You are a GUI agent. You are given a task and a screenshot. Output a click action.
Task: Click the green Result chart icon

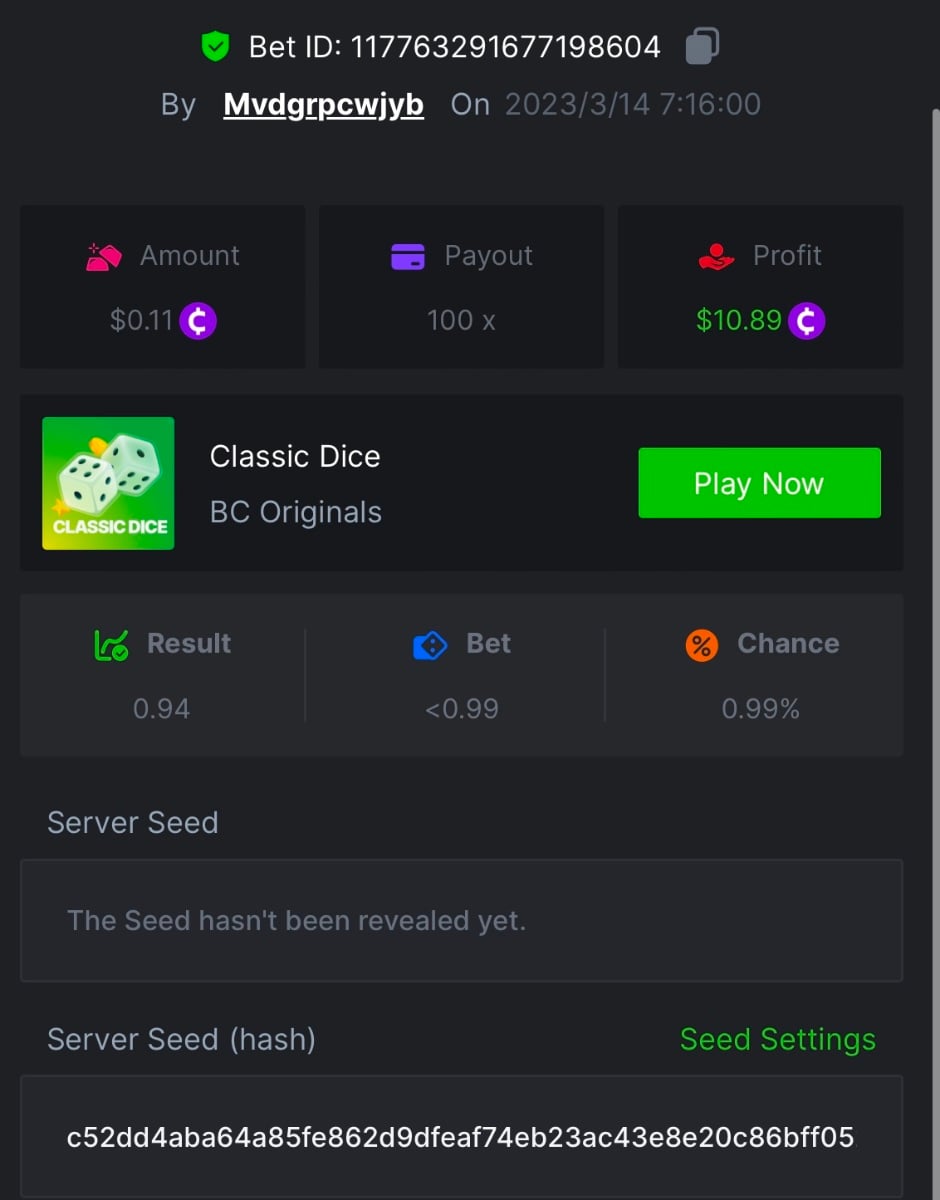click(111, 645)
